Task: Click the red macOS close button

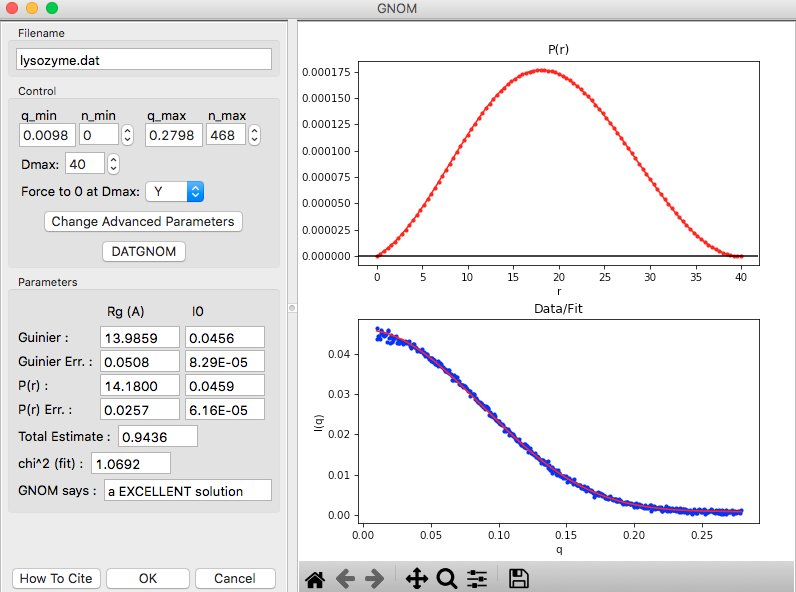Action: tap(12, 8)
